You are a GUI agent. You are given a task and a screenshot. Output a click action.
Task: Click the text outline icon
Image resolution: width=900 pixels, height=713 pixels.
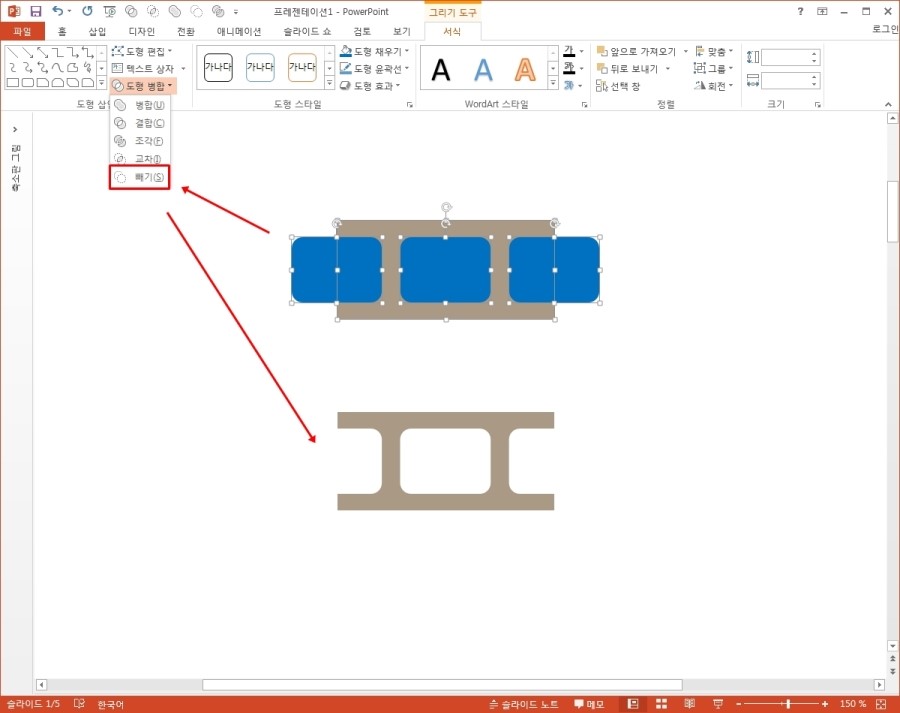(569, 68)
